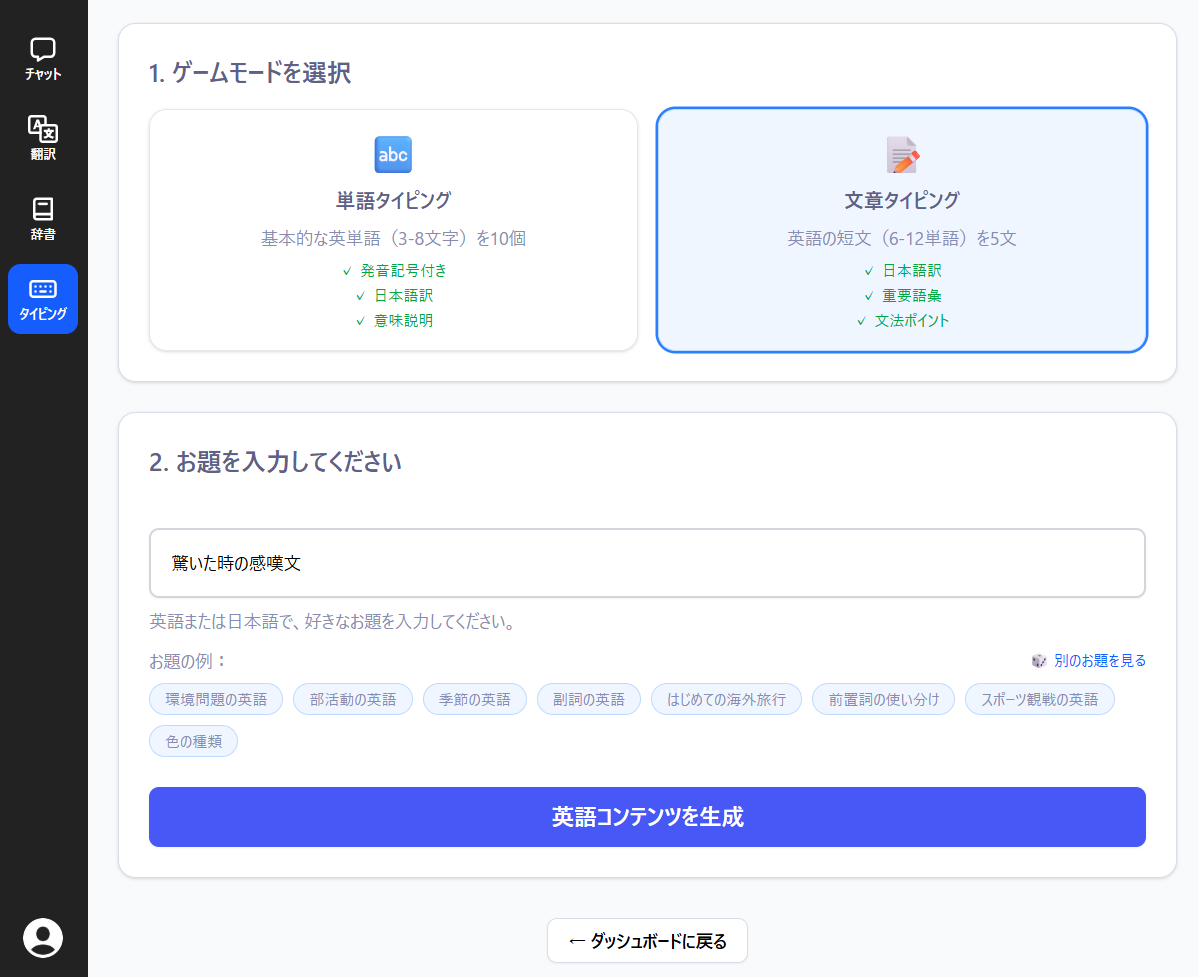Choose the 単語タイピング game mode card
Image resolution: width=1198 pixels, height=977 pixels.
393,230
